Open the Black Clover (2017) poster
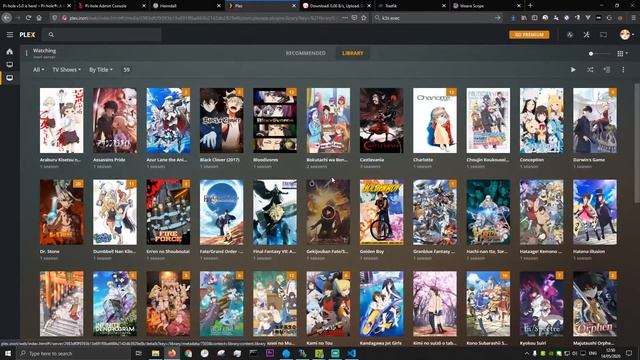 click(x=222, y=120)
